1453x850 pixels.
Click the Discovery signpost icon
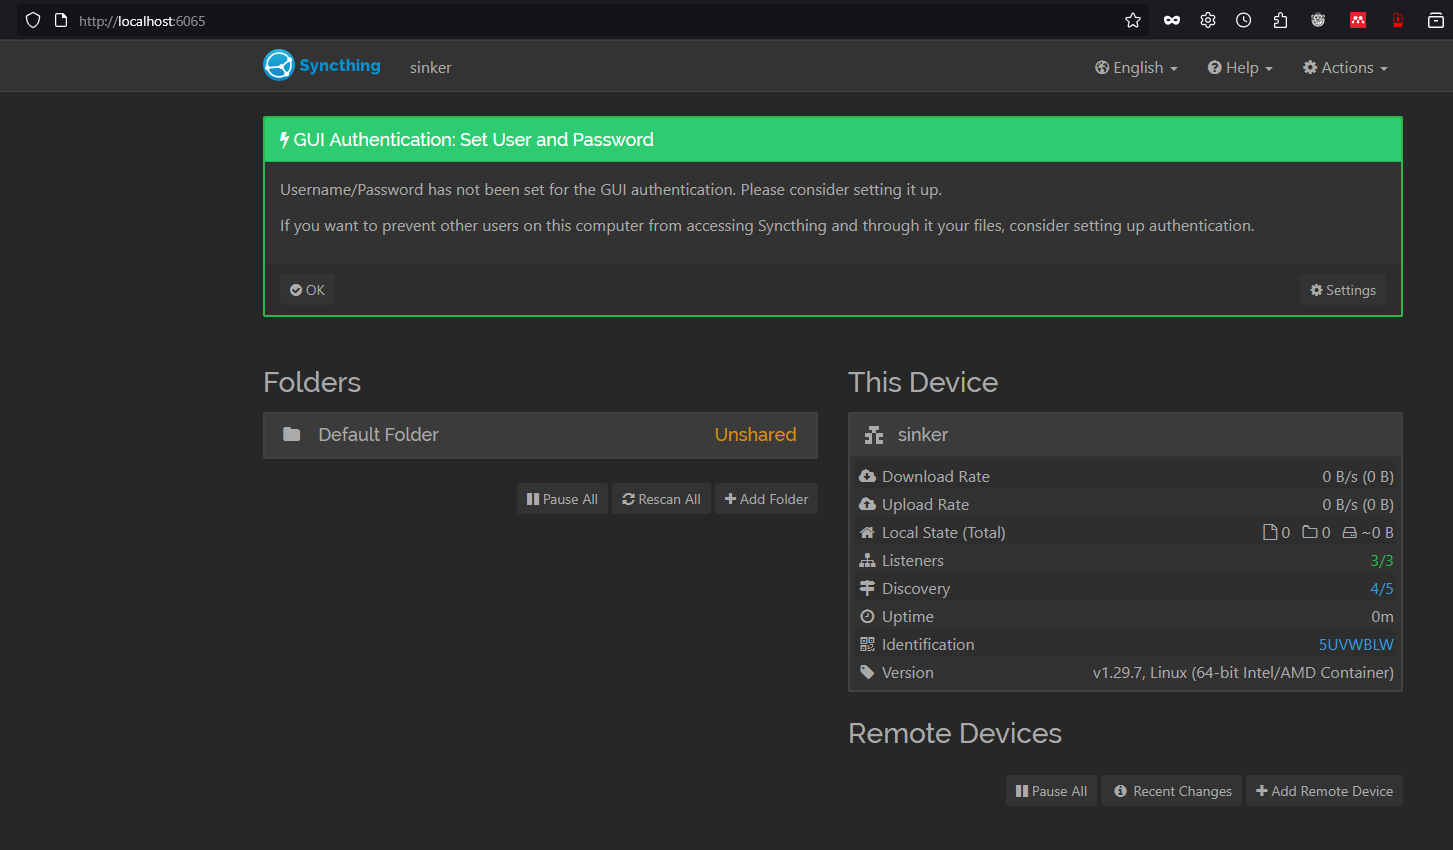point(867,588)
